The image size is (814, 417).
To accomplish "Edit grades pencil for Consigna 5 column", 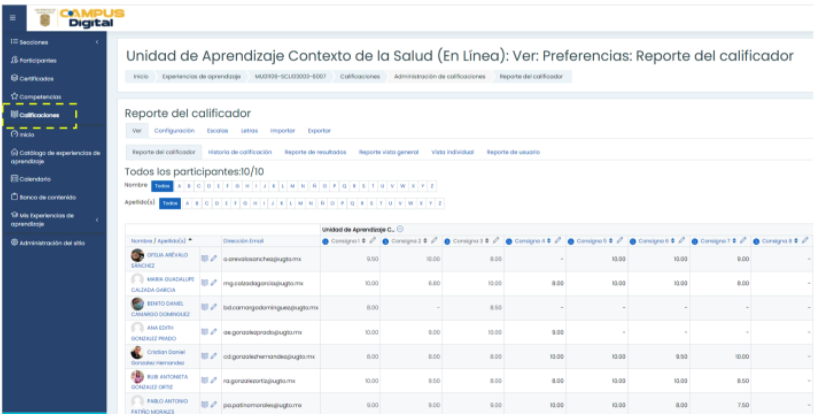I will (619, 241).
